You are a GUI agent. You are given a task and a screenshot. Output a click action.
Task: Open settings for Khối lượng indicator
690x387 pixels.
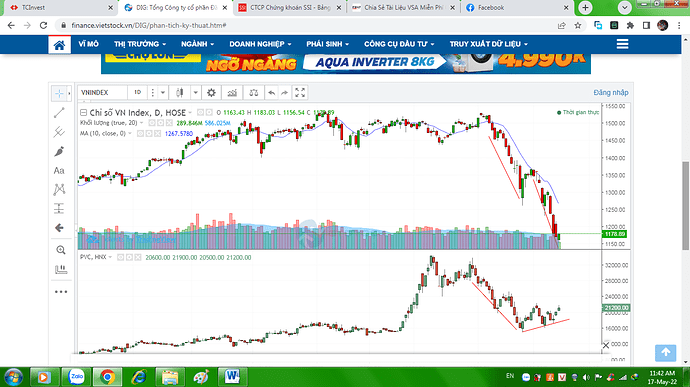[x=161, y=123]
